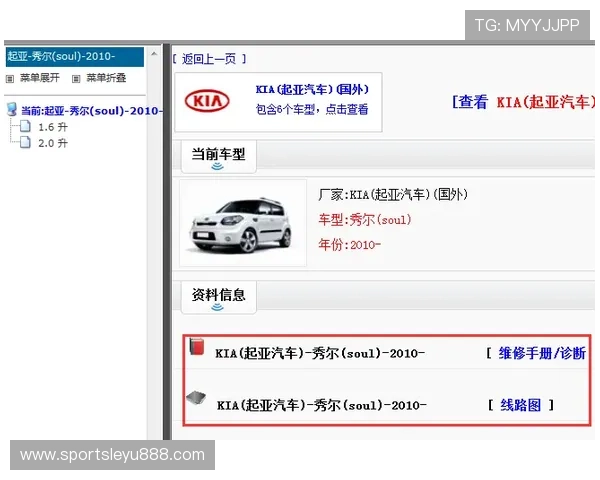This screenshot has width=600, height=480.
Task: Select tree root 当前:起亚-秀尔(soul)-2010-
Action: click(92, 111)
